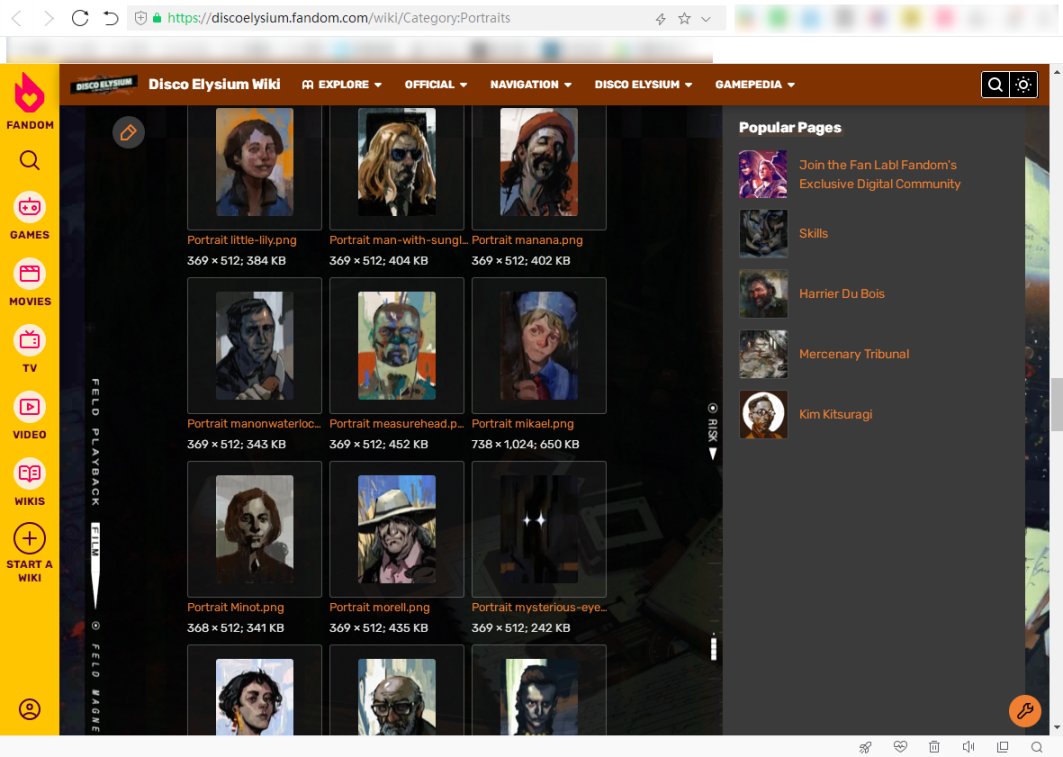
Task: Click the orange wrench tools button
Action: (x=1025, y=711)
